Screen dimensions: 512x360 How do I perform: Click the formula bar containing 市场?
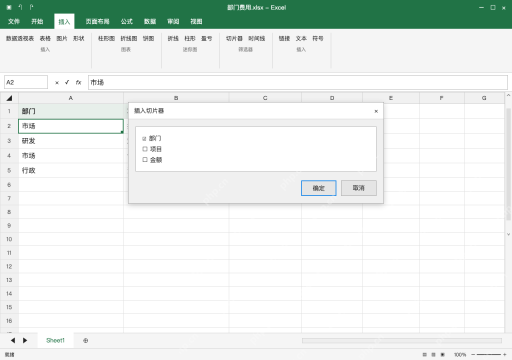(298, 82)
